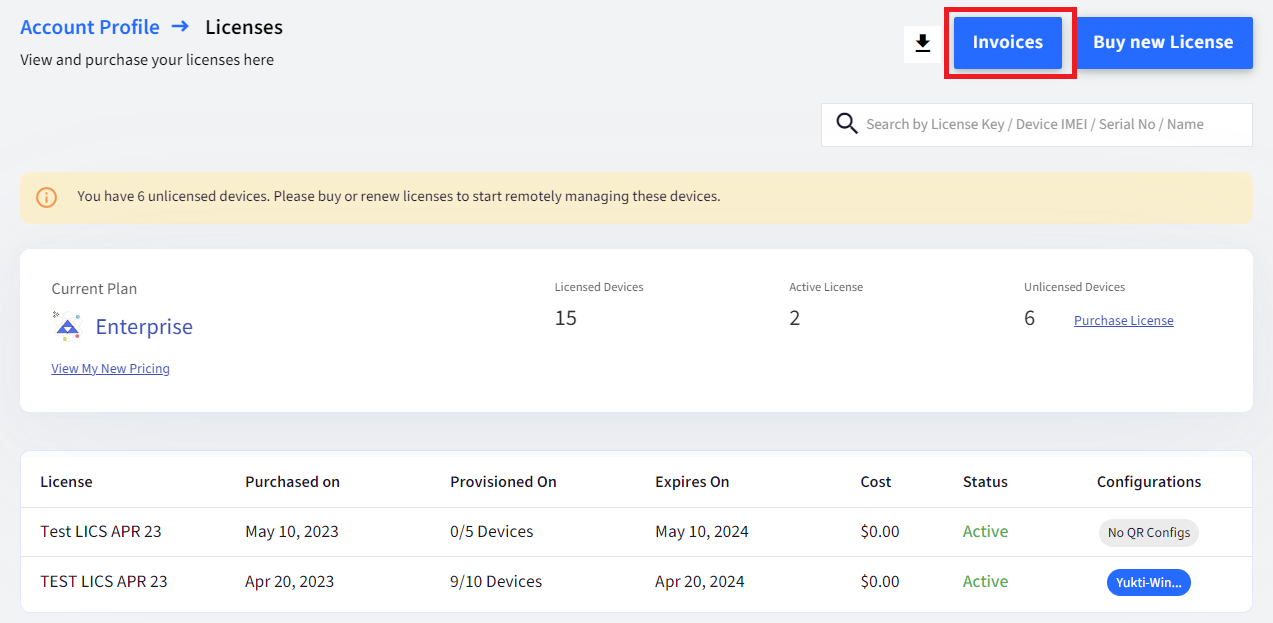
Task: Click the Current Plan label
Action: point(94,289)
